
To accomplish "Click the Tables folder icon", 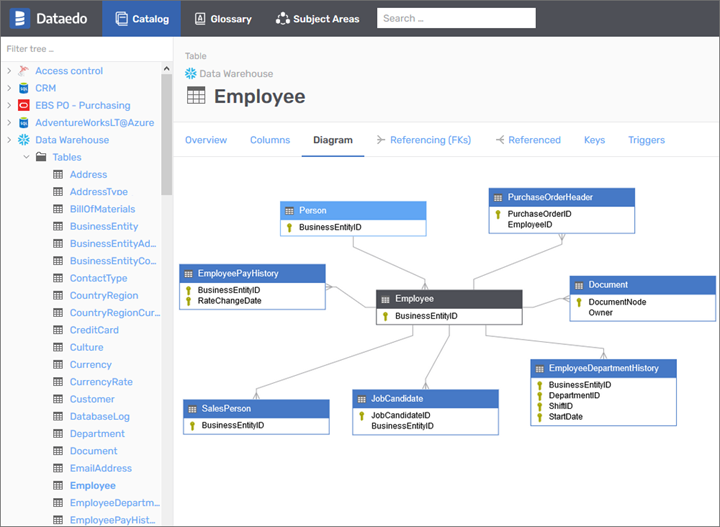I will (41, 157).
